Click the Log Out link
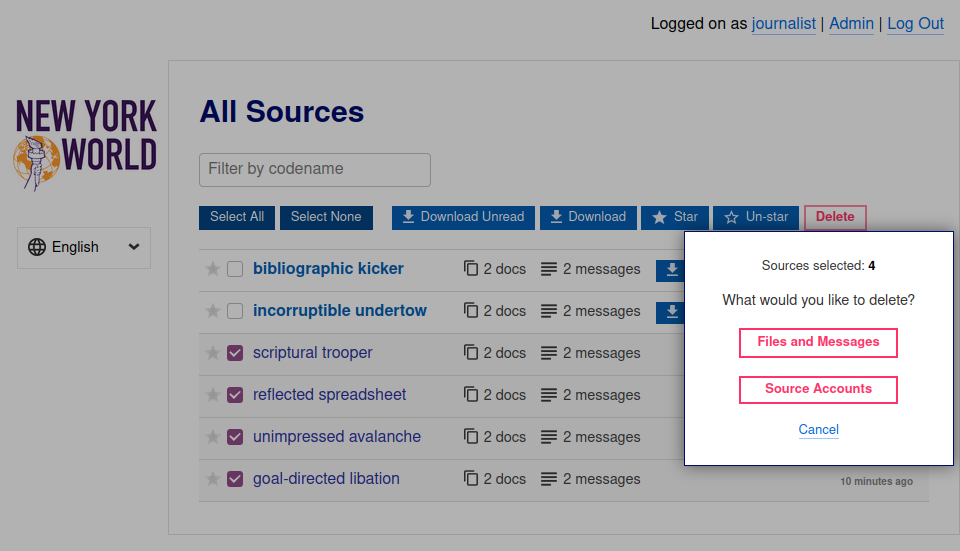Viewport: 960px width, 551px height. pos(916,24)
